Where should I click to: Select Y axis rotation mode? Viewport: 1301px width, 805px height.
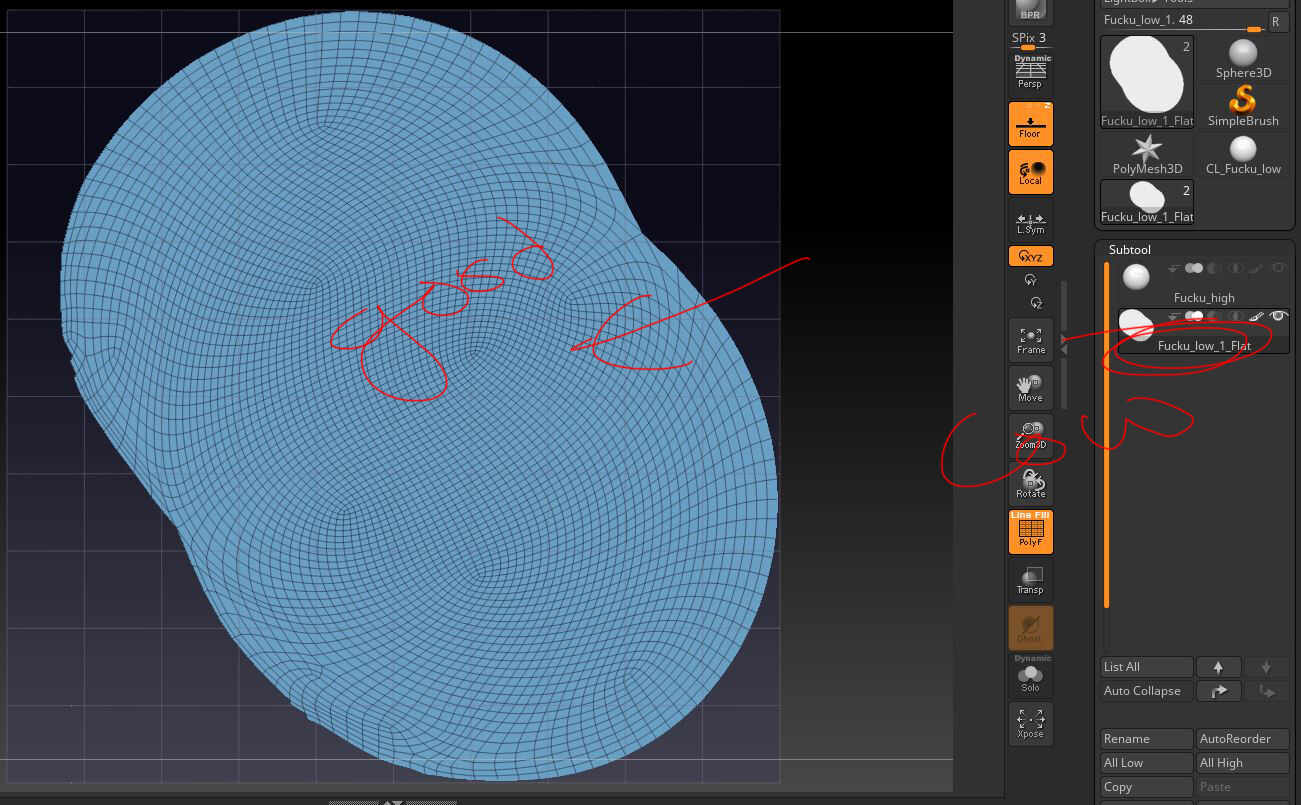(x=1031, y=281)
